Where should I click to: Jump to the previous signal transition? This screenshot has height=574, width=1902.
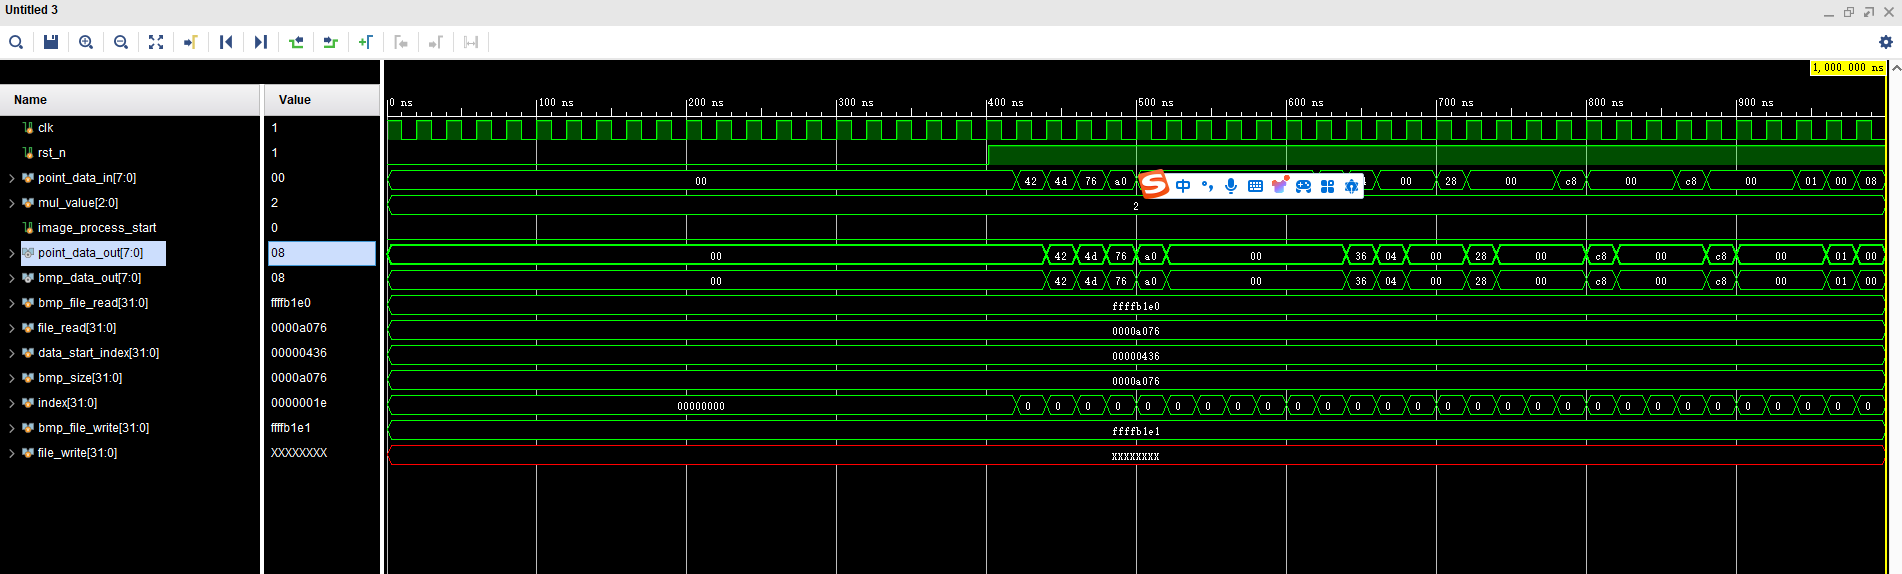(x=296, y=42)
